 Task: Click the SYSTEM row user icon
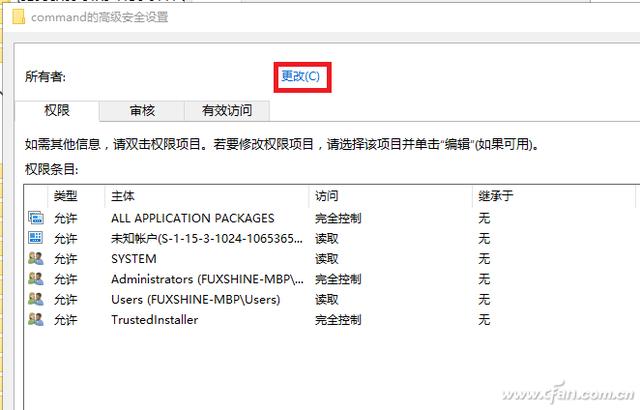pos(36,258)
